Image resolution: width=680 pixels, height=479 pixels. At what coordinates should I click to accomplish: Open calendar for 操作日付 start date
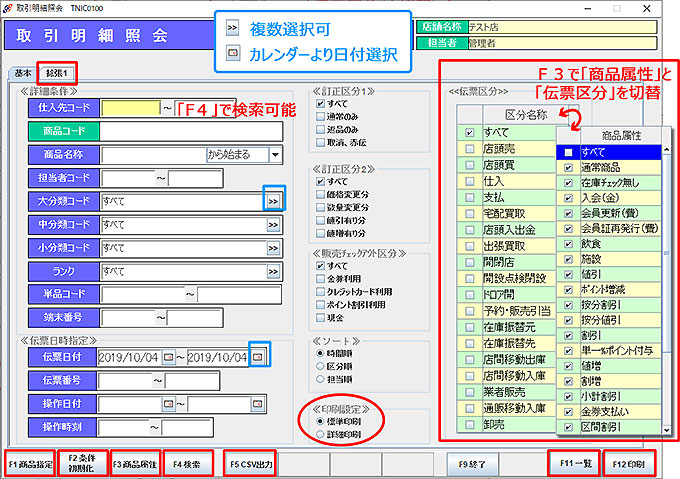click(168, 404)
